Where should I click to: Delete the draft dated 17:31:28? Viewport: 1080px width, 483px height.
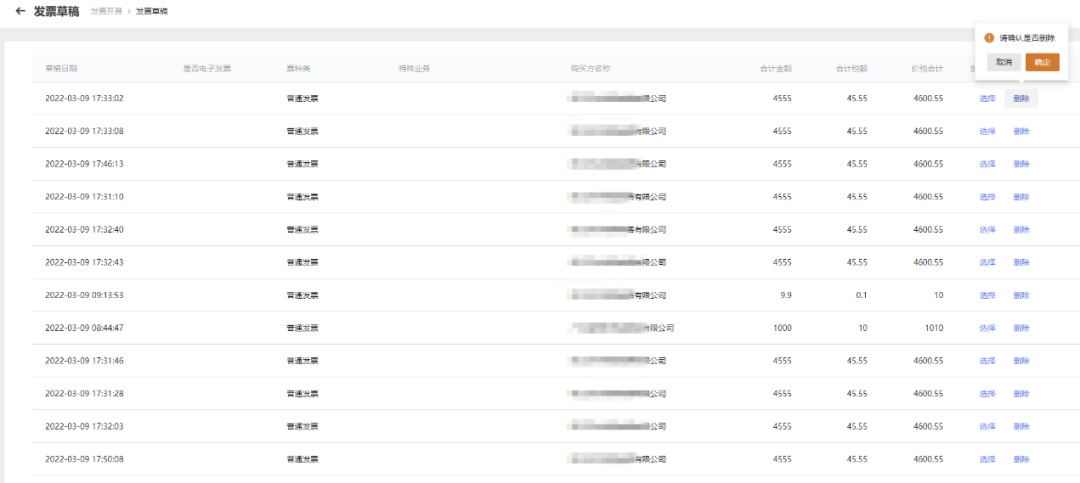[x=1021, y=394]
